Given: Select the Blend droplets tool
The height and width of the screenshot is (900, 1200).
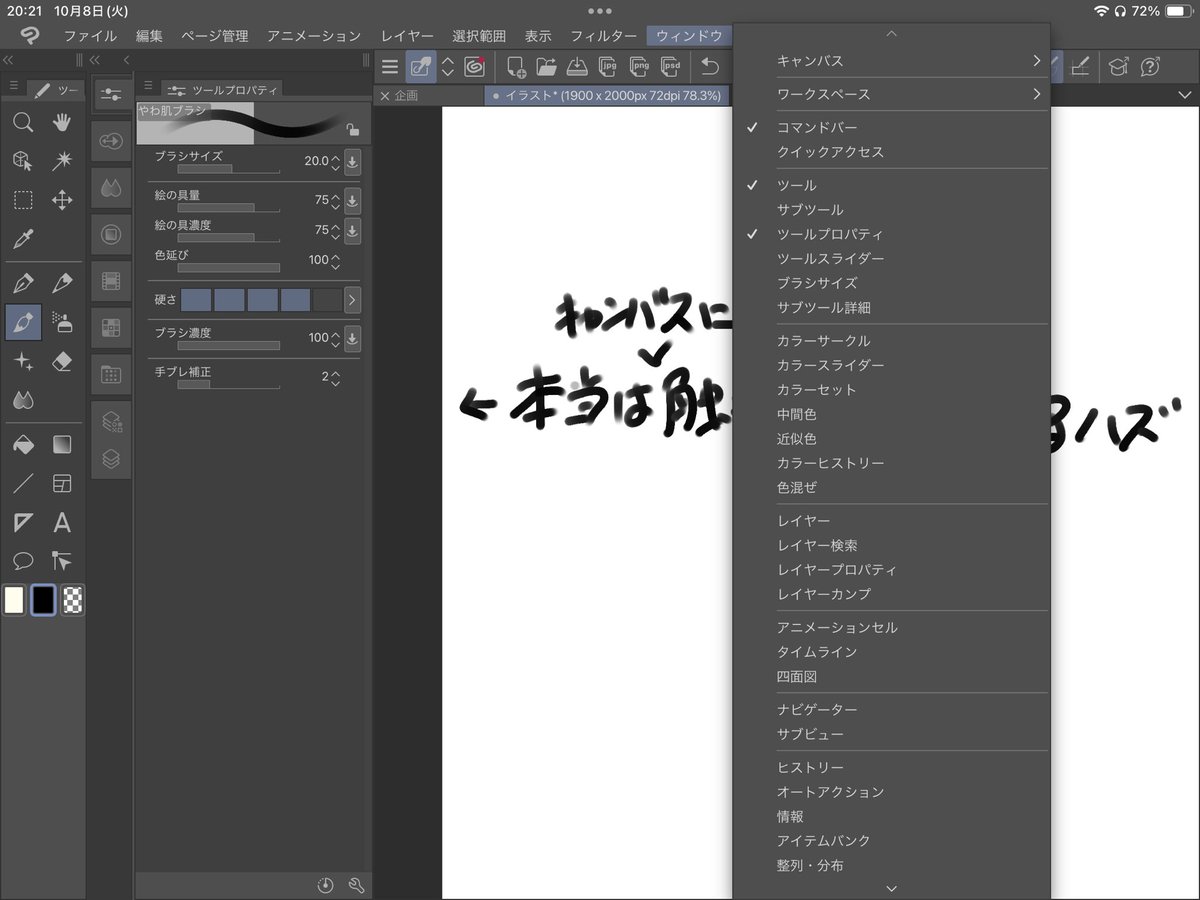Looking at the screenshot, I should (23, 401).
